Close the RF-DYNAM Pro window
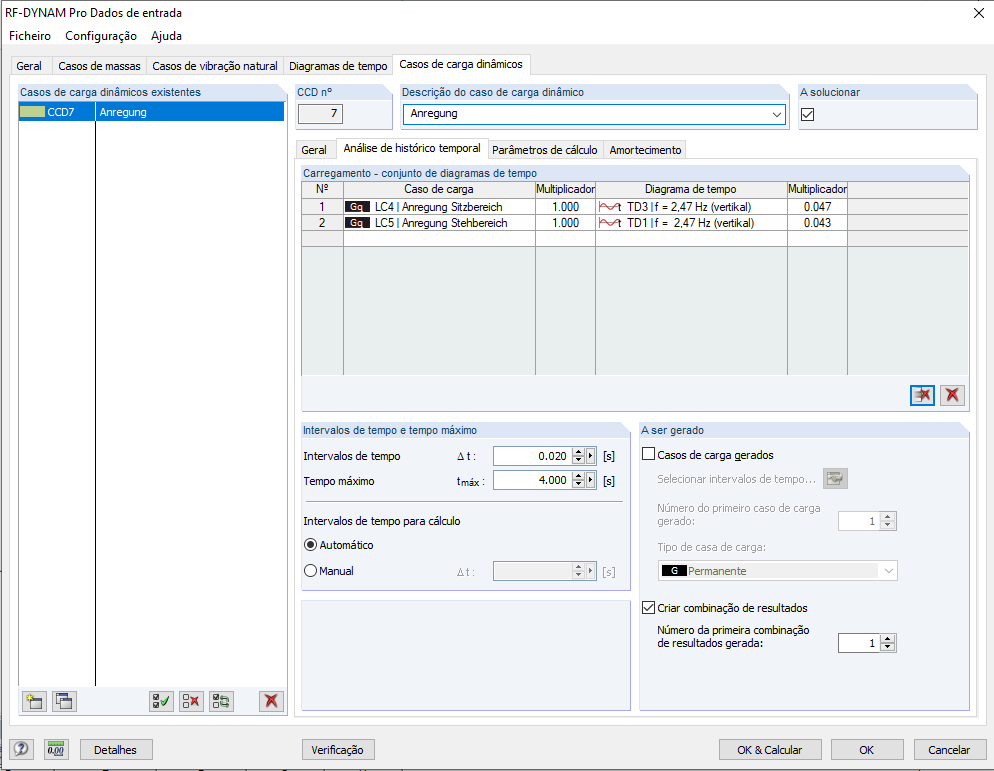Image resolution: width=994 pixels, height=771 pixels. click(979, 13)
